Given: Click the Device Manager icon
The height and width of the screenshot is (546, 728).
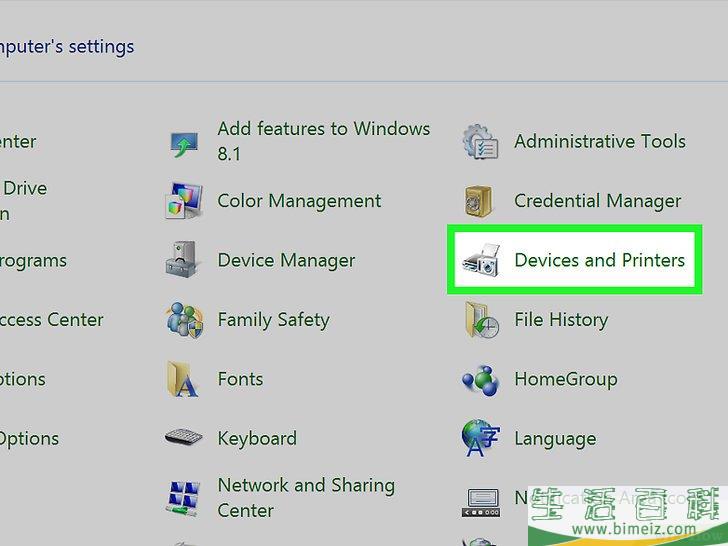Looking at the screenshot, I should pos(183,260).
